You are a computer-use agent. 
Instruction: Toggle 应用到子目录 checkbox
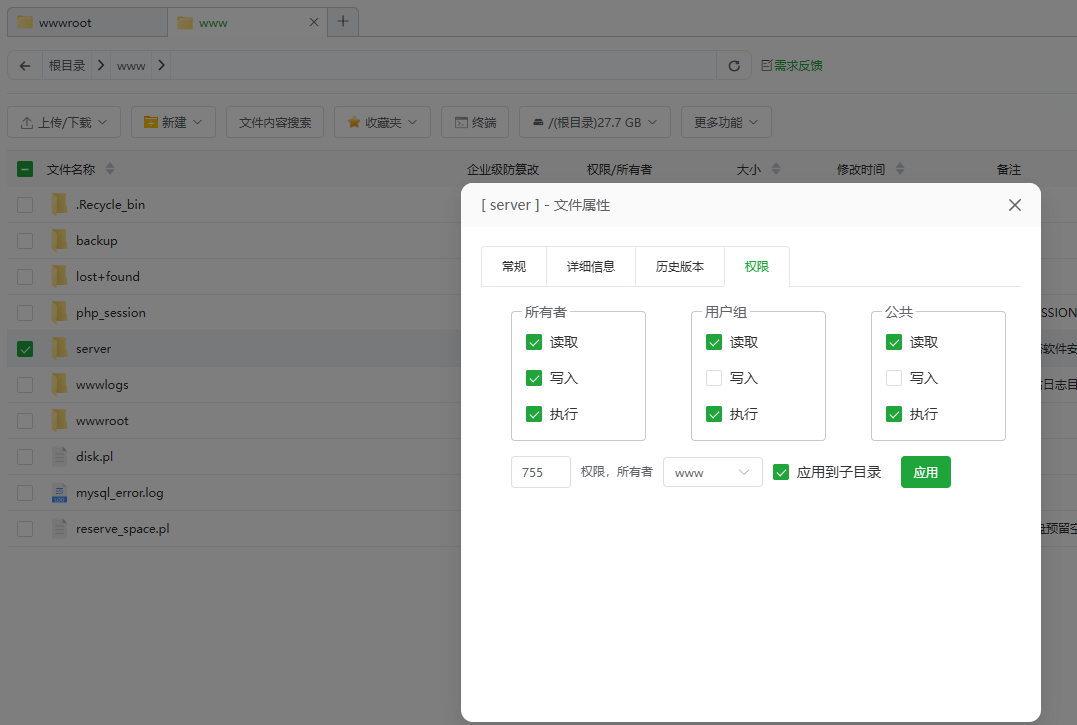click(x=782, y=472)
